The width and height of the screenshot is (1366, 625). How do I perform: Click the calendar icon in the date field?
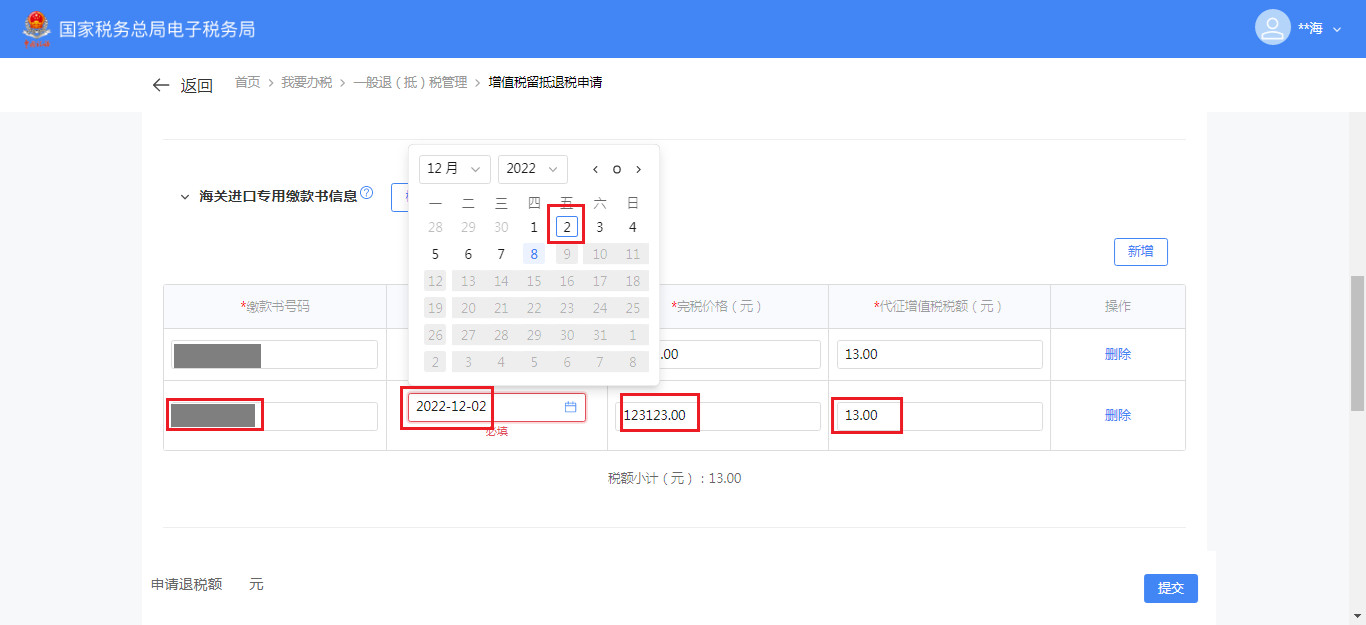pos(570,407)
